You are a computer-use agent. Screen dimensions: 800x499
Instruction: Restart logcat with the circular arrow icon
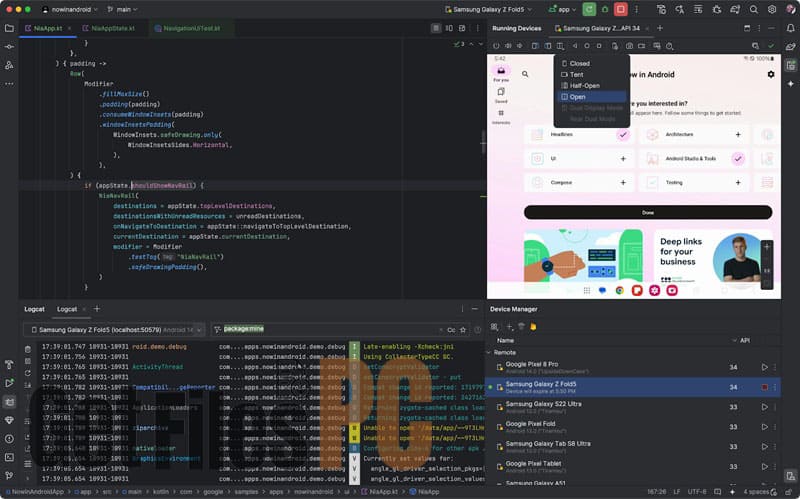[28, 373]
